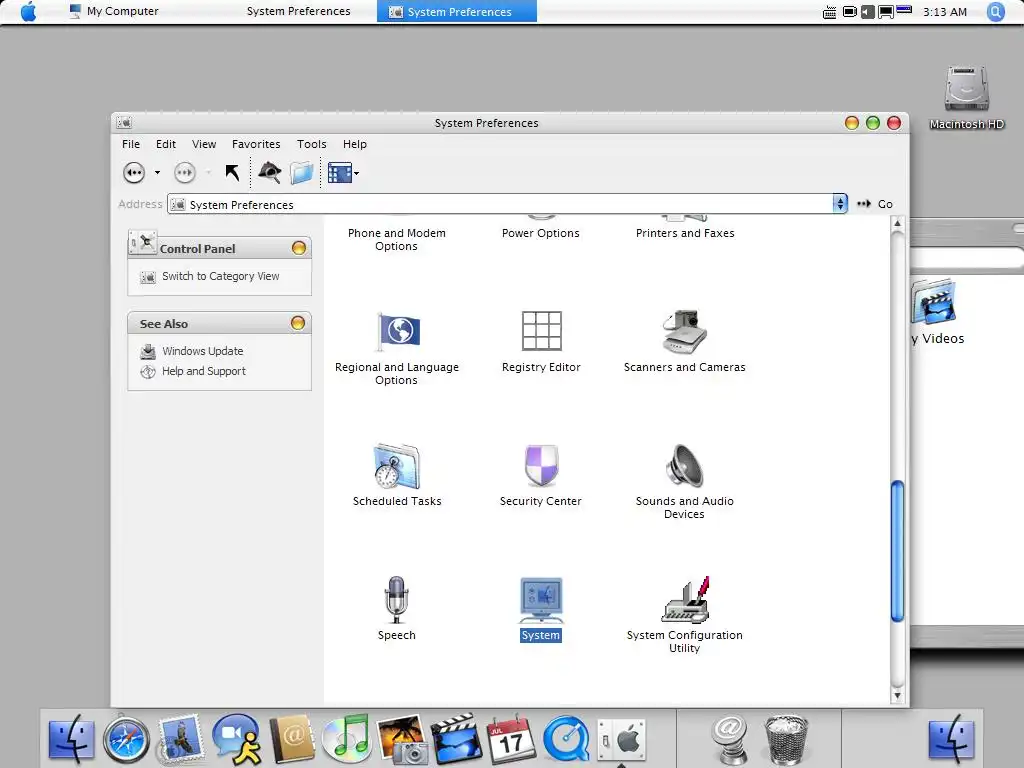Click the Apple logo menu
Image resolution: width=1024 pixels, height=768 pixels.
(28, 11)
